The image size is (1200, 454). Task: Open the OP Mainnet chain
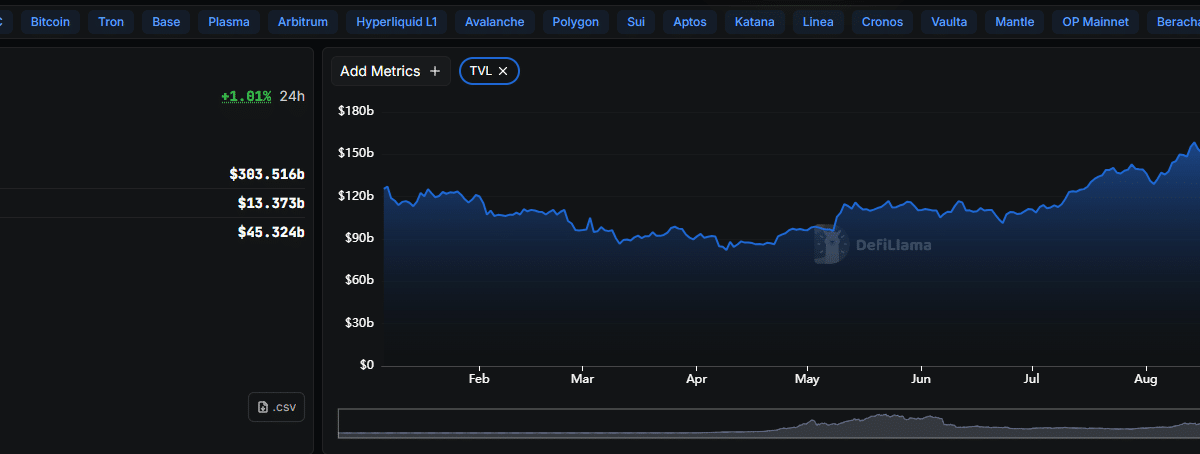click(x=1096, y=21)
